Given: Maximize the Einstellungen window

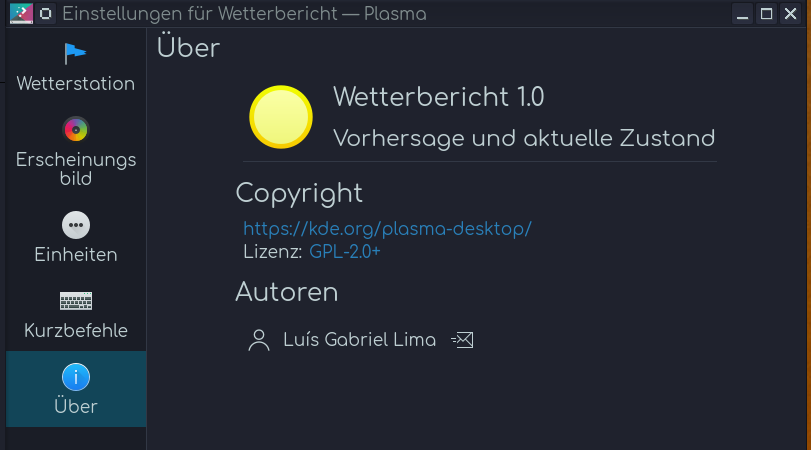Looking at the screenshot, I should pos(767,13).
